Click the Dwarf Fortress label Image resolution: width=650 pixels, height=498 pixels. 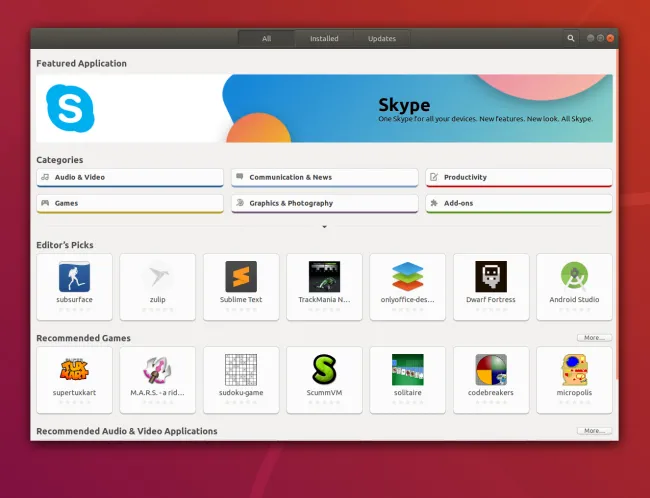(x=491, y=299)
